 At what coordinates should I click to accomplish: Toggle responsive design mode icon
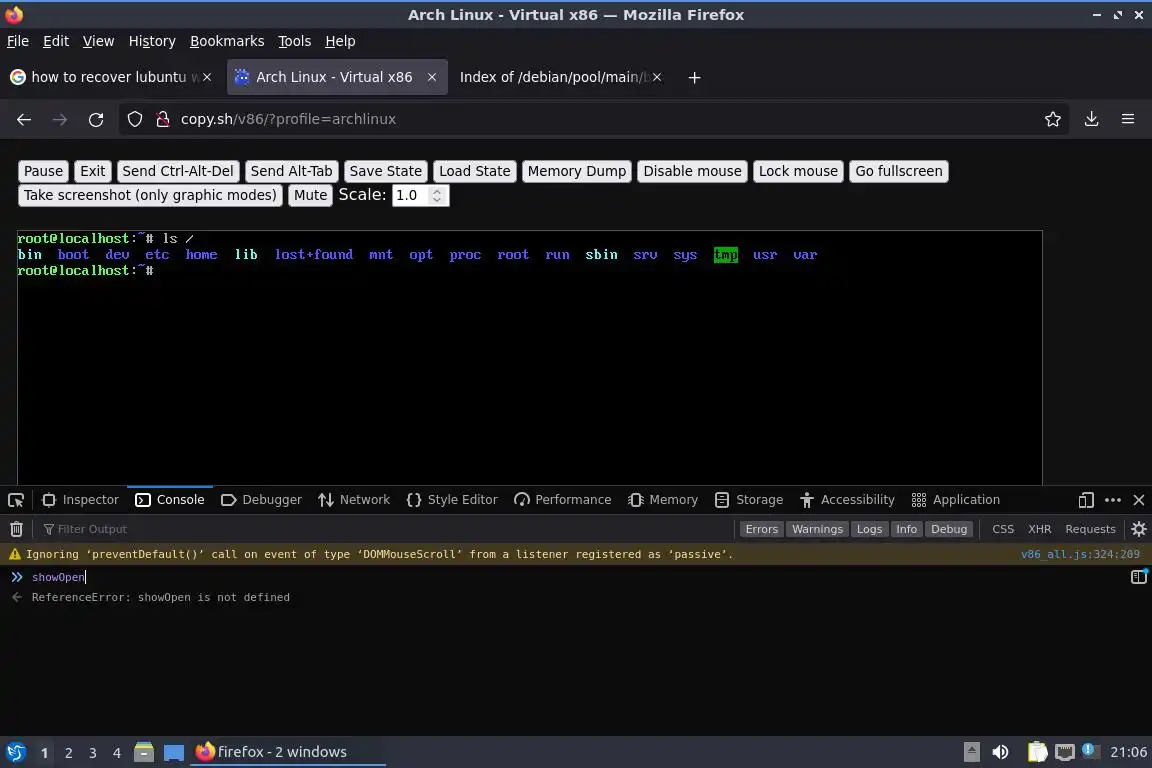[x=1086, y=500]
